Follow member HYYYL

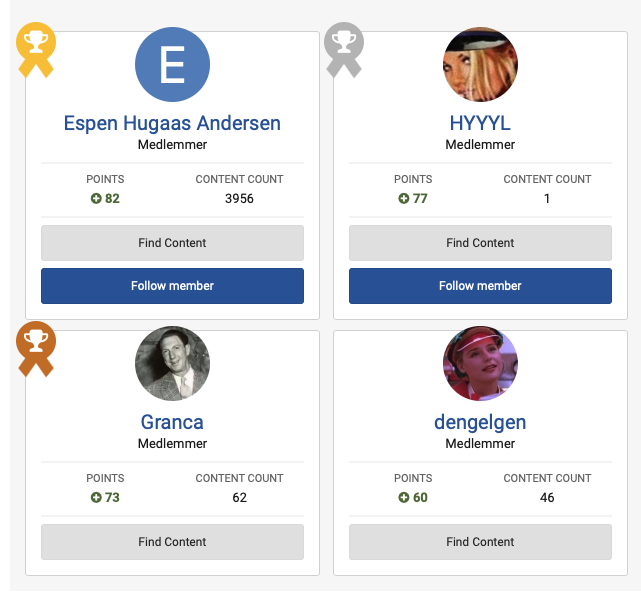[480, 286]
